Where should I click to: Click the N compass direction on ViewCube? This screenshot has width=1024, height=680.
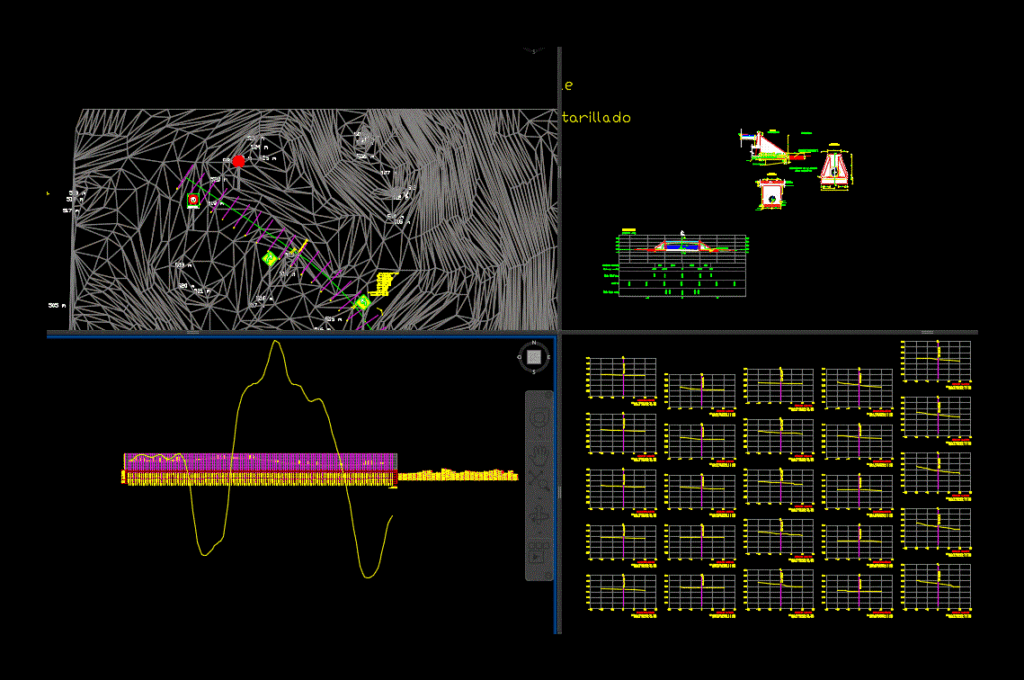click(534, 342)
